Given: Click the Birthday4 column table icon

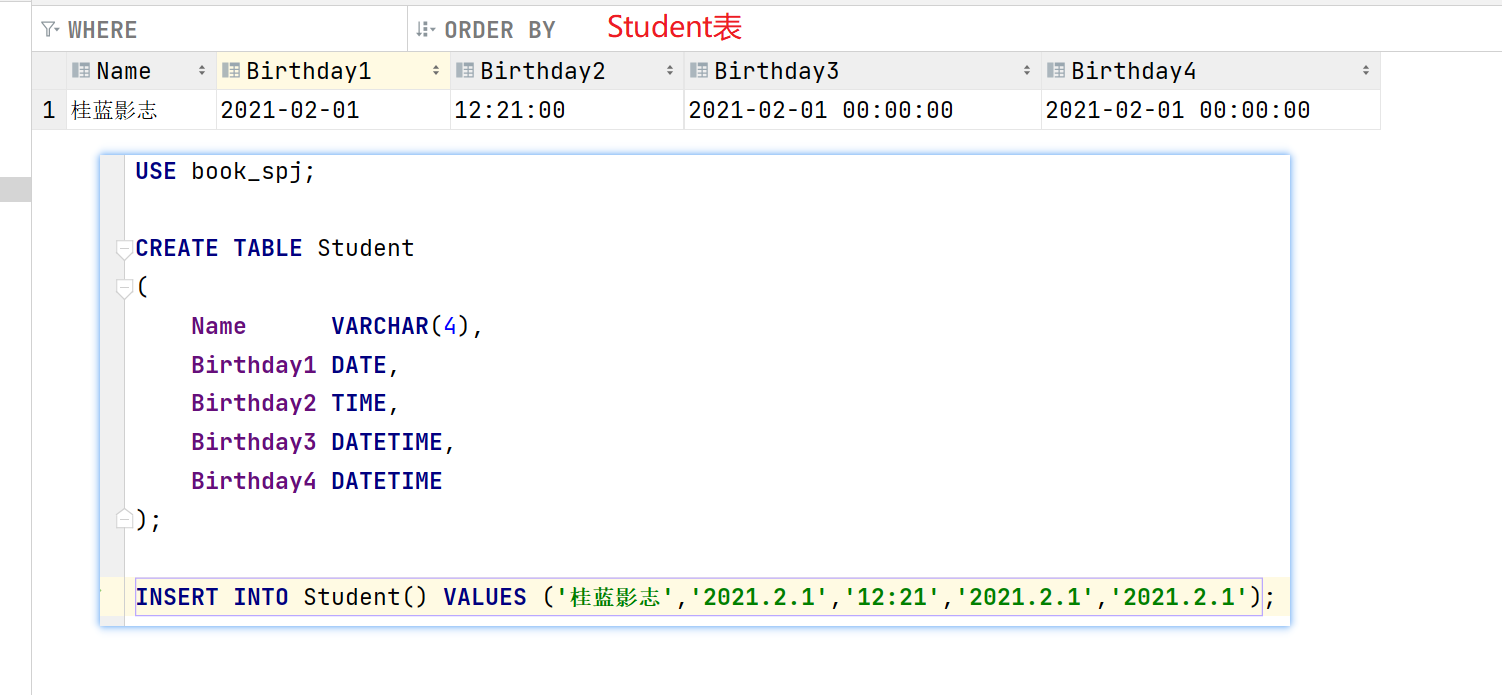Looking at the screenshot, I should (1056, 71).
